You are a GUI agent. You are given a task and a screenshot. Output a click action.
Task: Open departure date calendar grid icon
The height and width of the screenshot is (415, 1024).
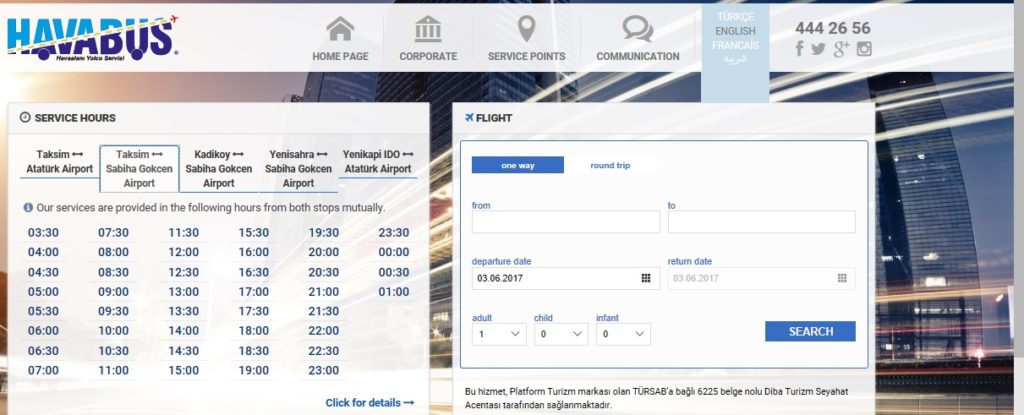pos(646,278)
